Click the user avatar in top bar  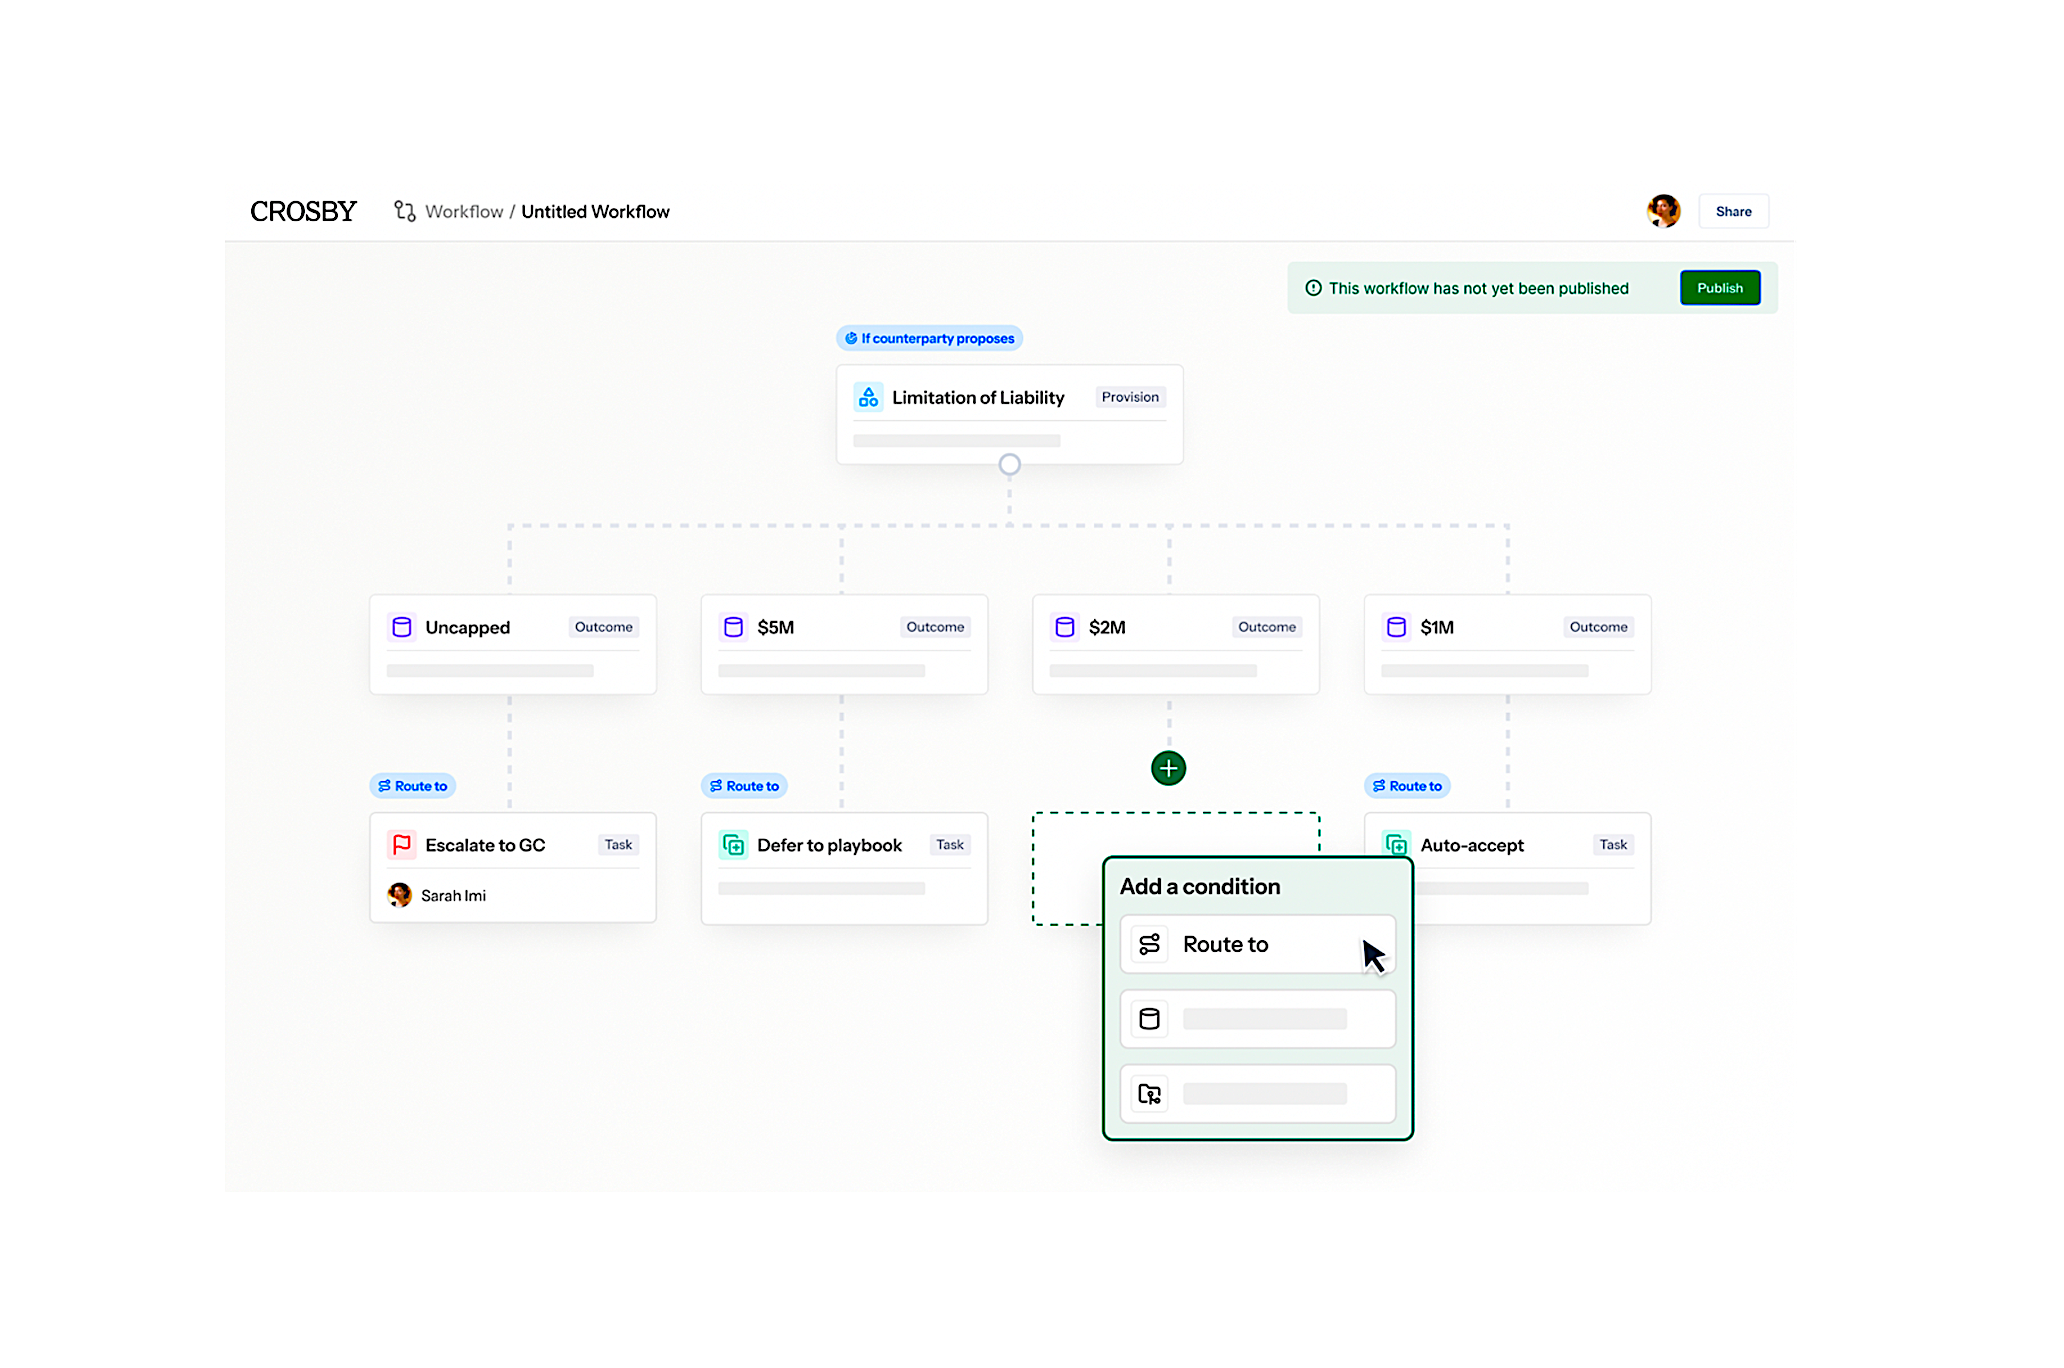point(1663,211)
